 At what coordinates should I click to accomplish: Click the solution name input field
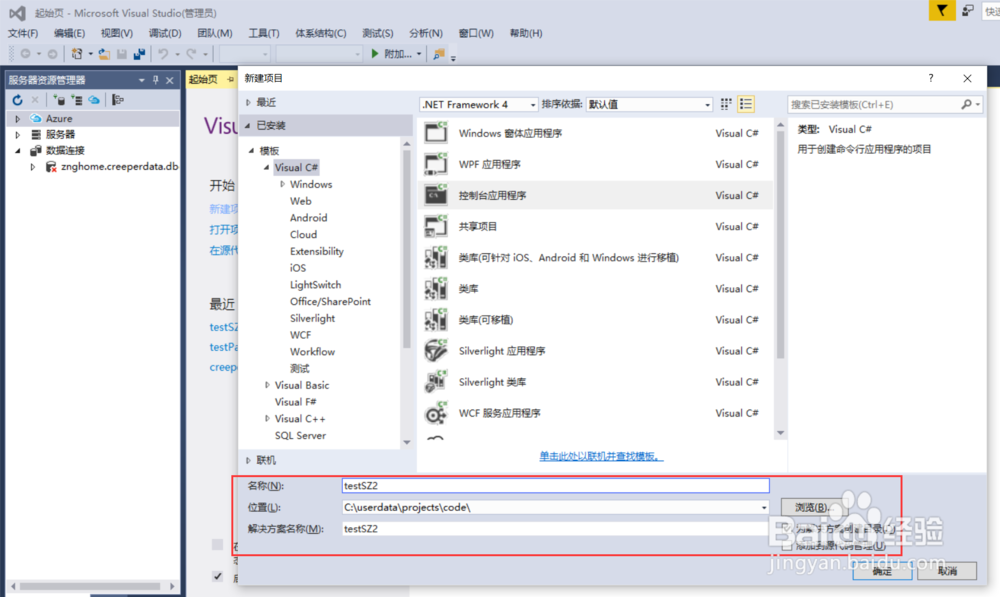pos(555,529)
